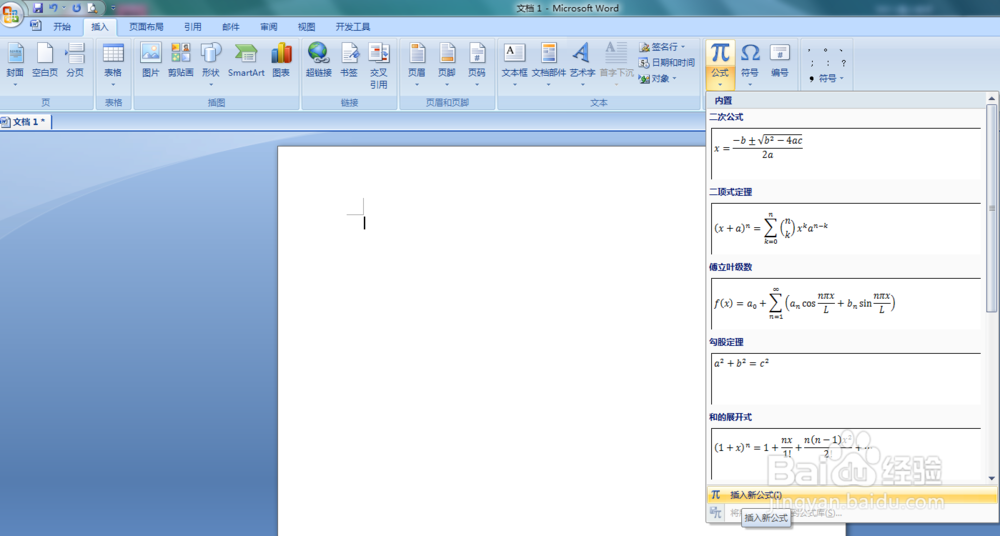Switch to the 开始 ribbon tab
Screen dimensions: 1000x536
(x=62, y=27)
